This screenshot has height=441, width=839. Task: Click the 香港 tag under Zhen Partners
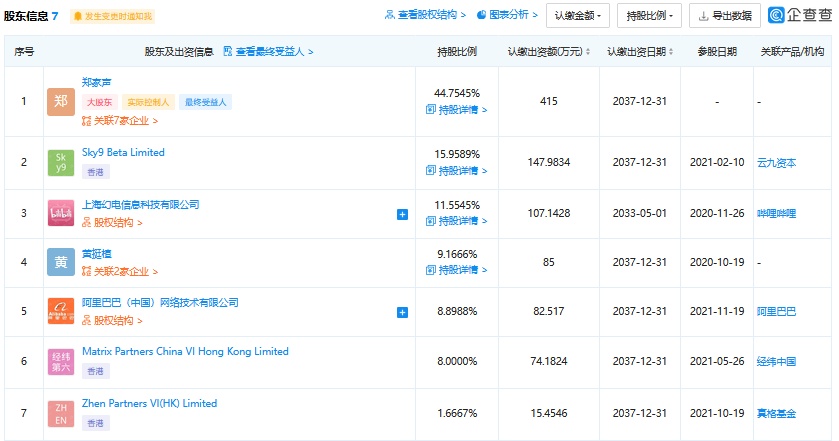click(95, 423)
